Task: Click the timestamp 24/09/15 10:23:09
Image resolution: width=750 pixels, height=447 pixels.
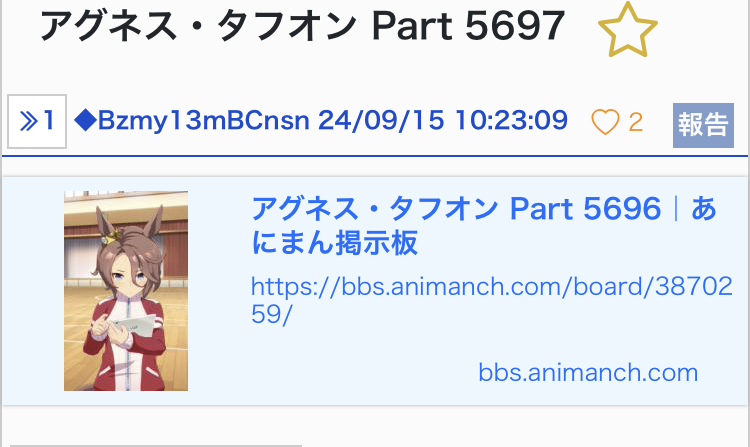Action: coord(443,120)
